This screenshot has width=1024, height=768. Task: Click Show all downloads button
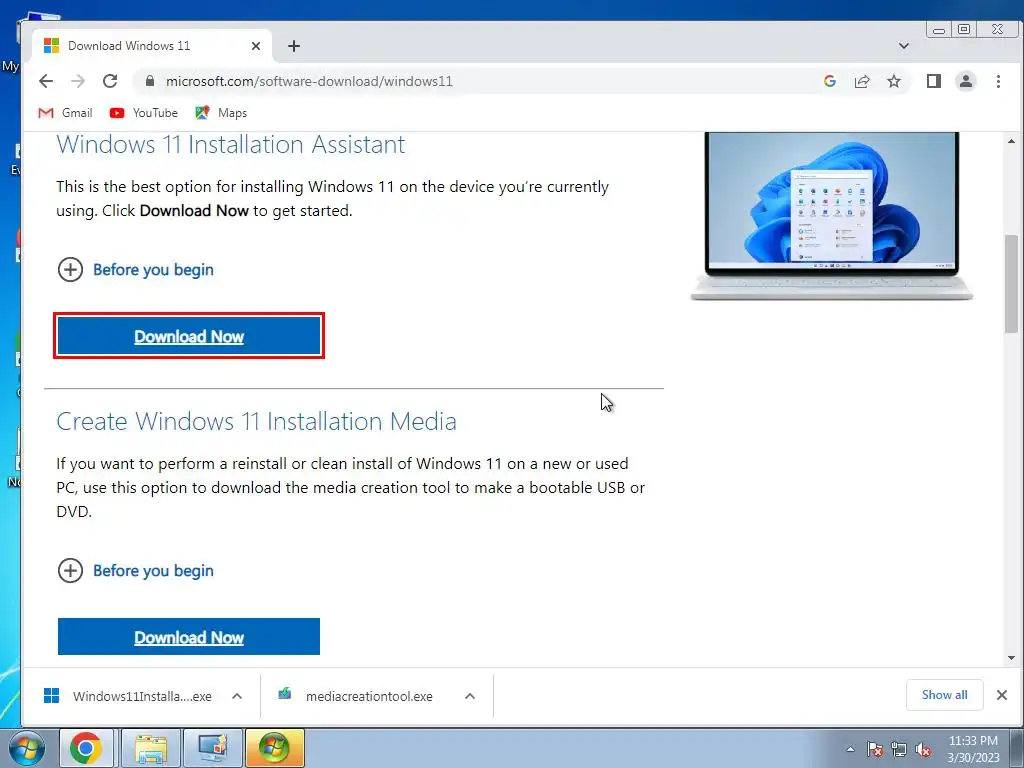click(944, 695)
